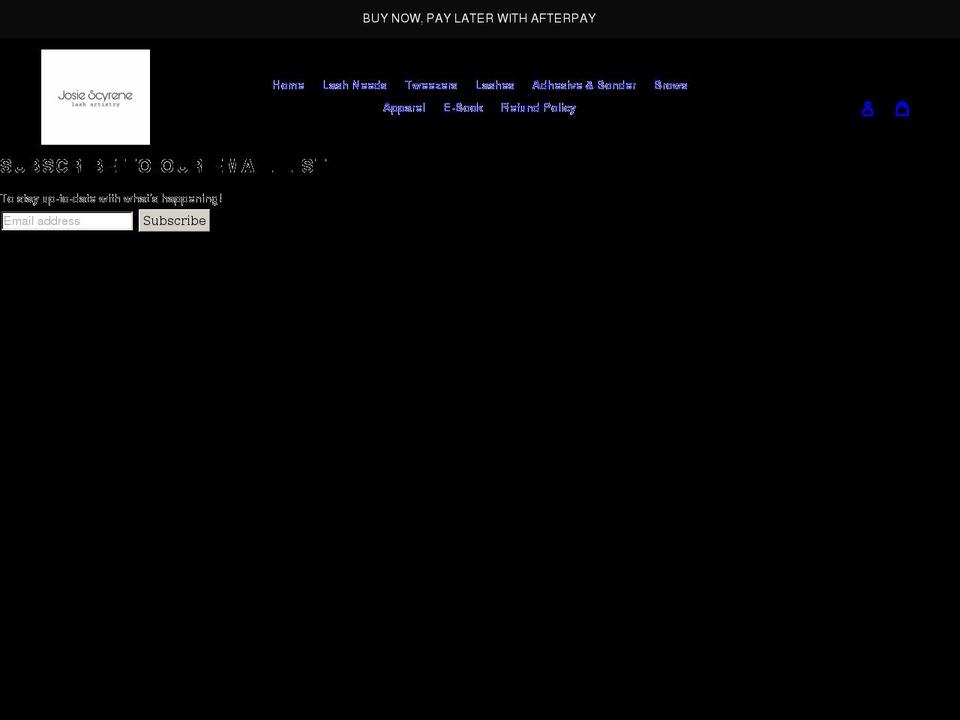Navigate to the Lashes page

click(495, 85)
